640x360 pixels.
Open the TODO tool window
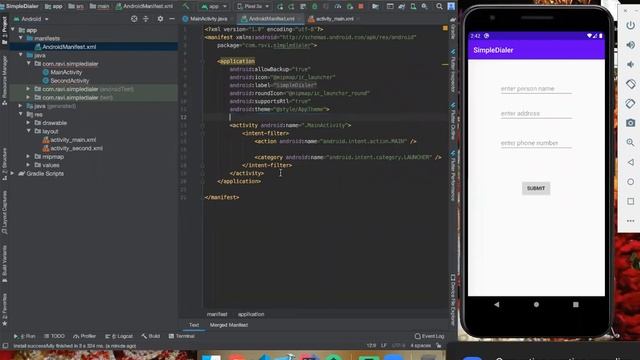54,336
